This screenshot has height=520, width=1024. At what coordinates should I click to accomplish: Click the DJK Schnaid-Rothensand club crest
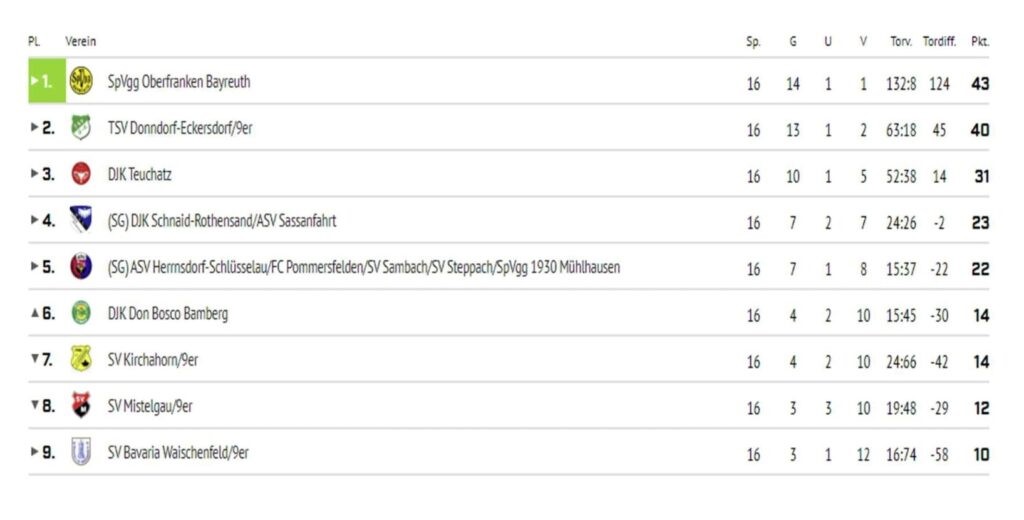(81, 220)
